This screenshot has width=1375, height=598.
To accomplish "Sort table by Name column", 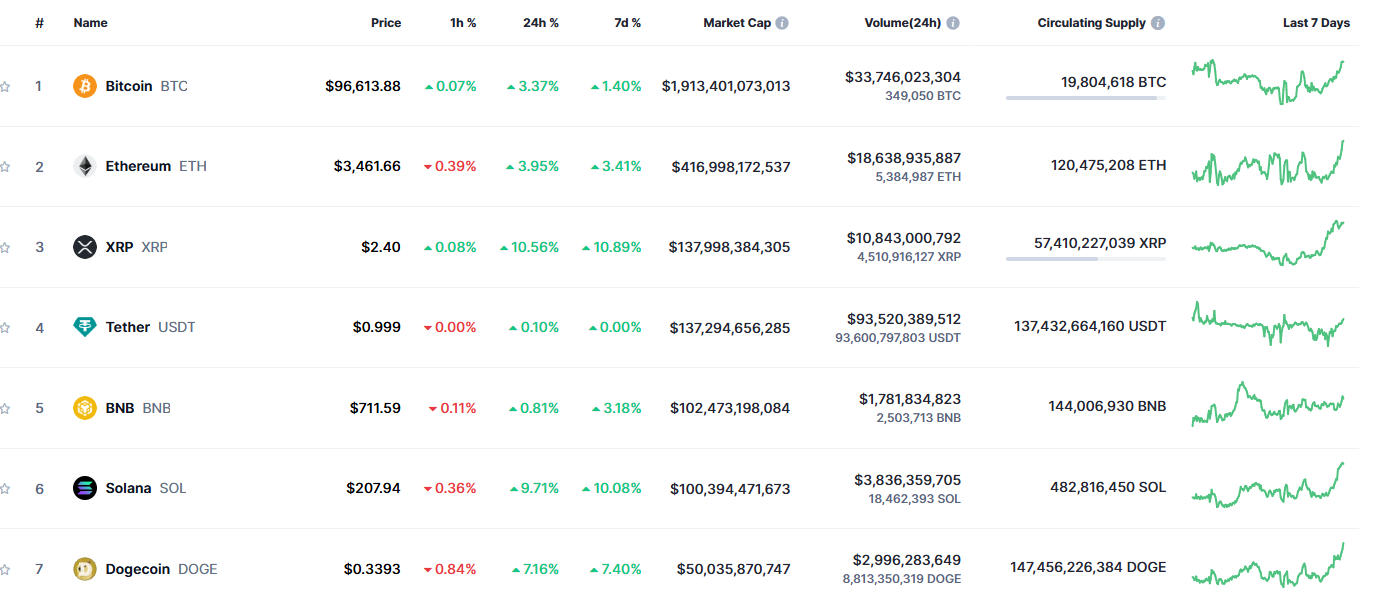I will pos(90,23).
